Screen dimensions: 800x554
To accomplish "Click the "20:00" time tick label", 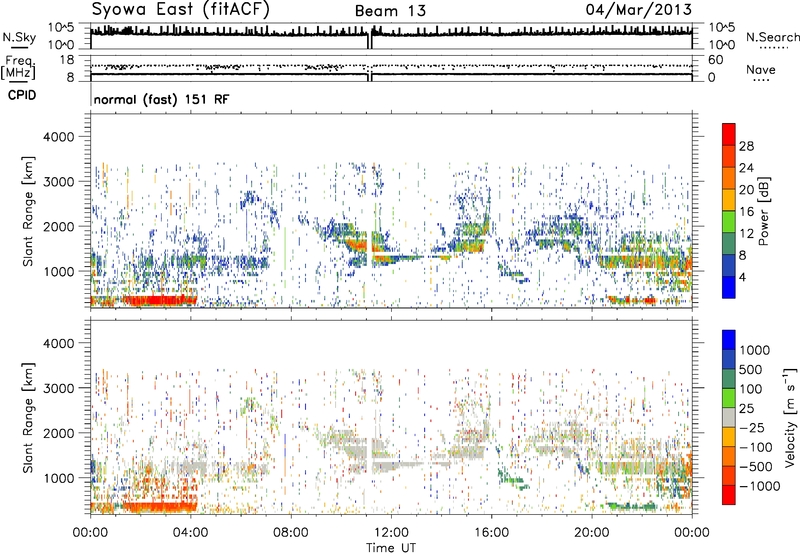I will pyautogui.click(x=591, y=533).
